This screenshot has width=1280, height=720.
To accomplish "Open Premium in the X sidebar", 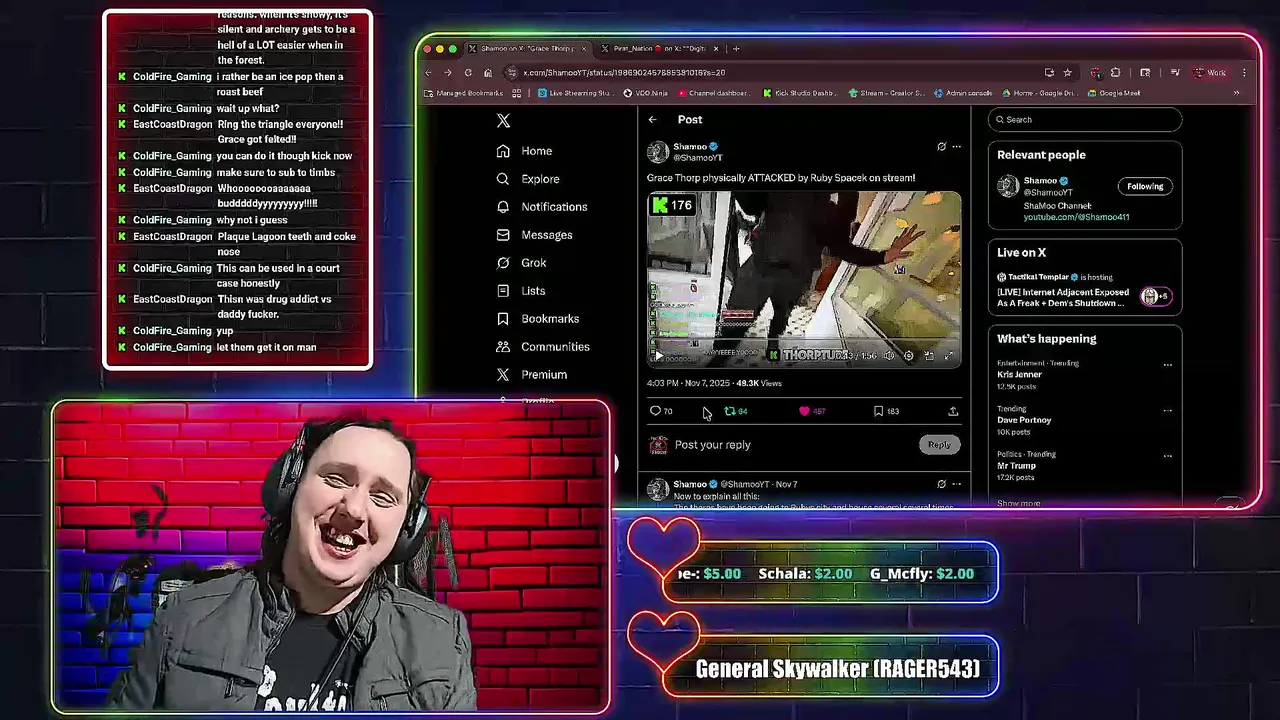I will pos(531,375).
